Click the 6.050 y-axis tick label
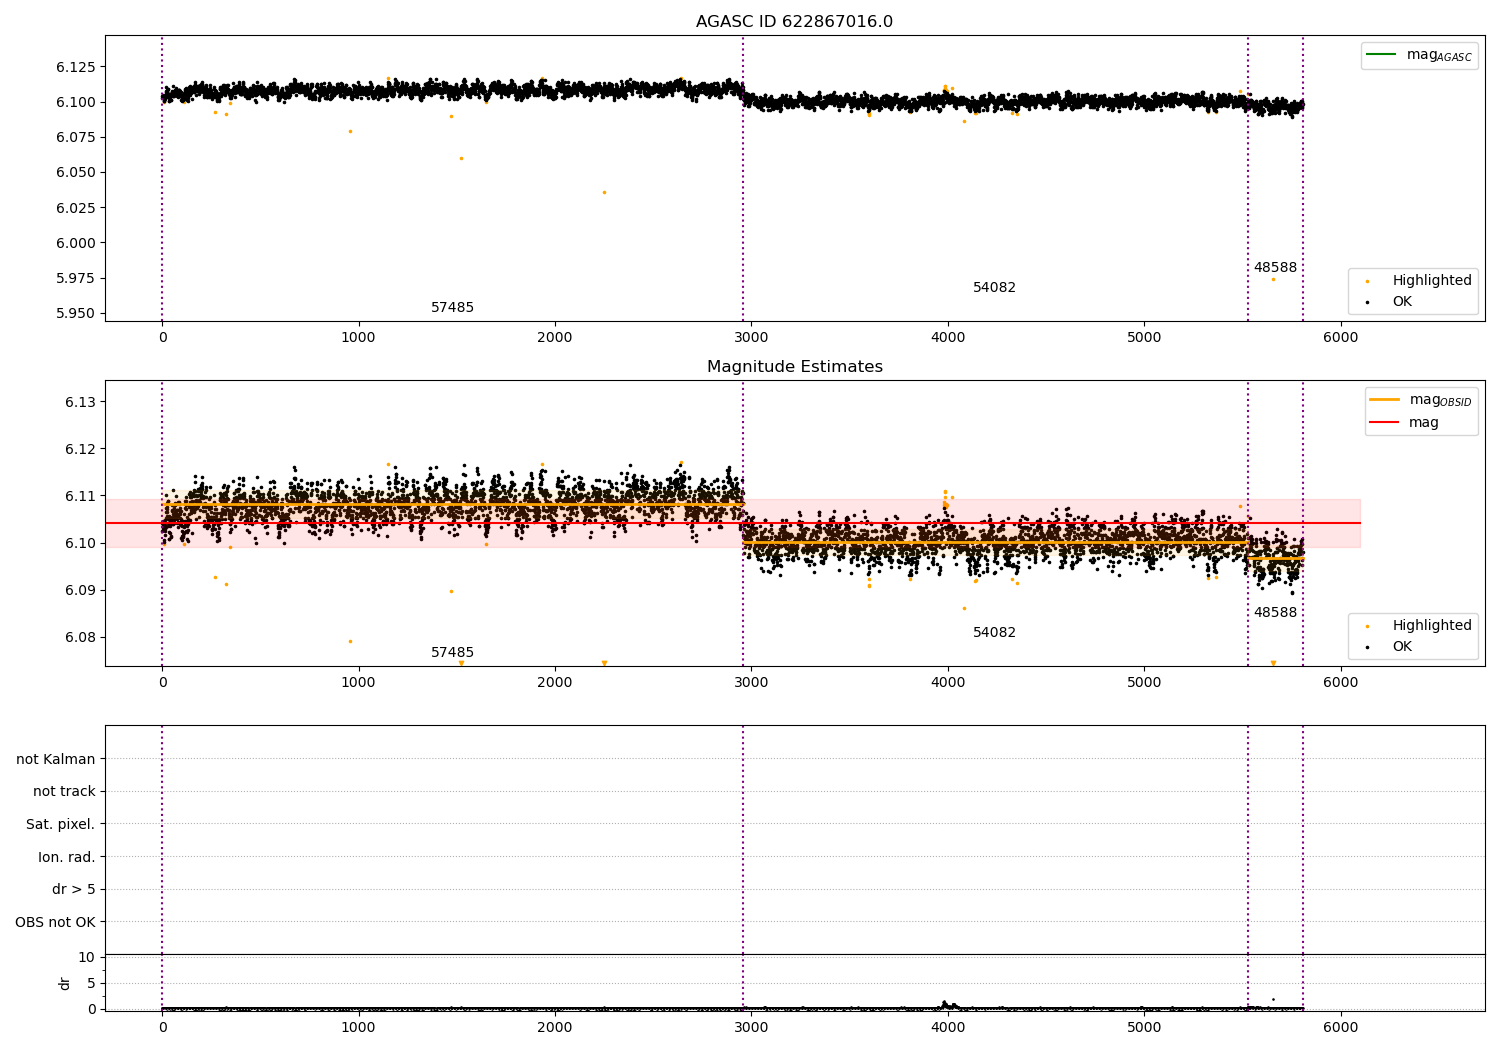This screenshot has width=1500, height=1050. tap(76, 172)
